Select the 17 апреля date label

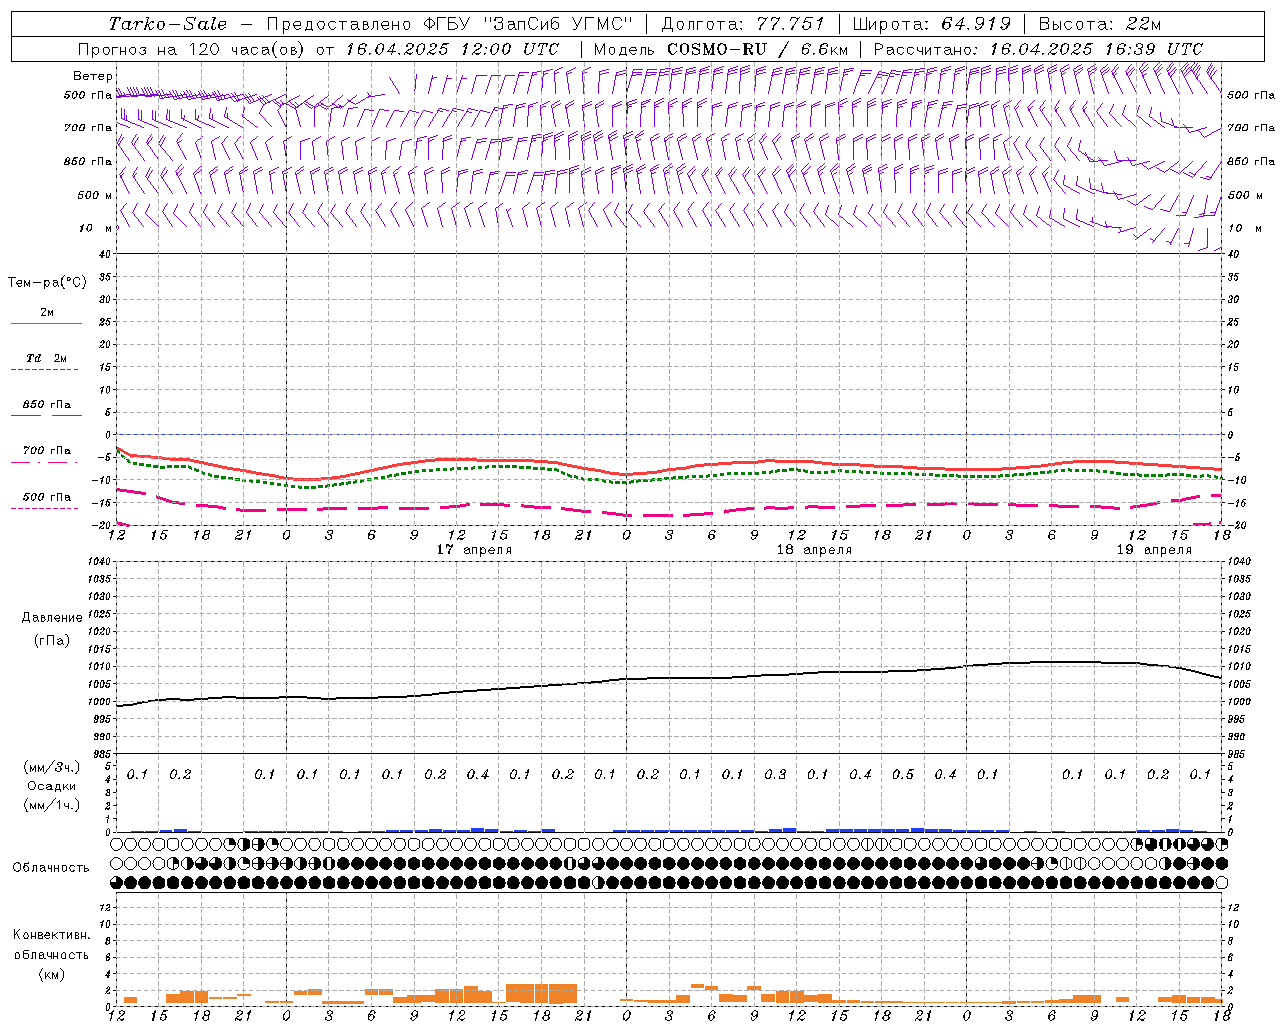click(474, 550)
